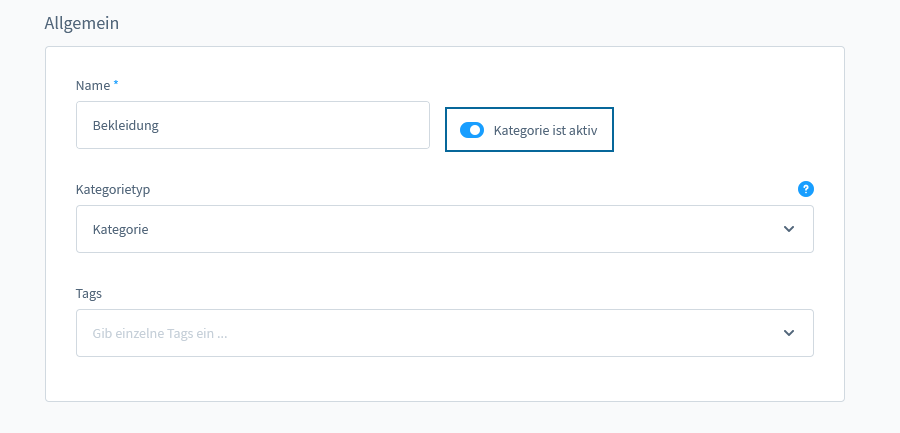Click the Kategorietyp field label

[x=113, y=190]
